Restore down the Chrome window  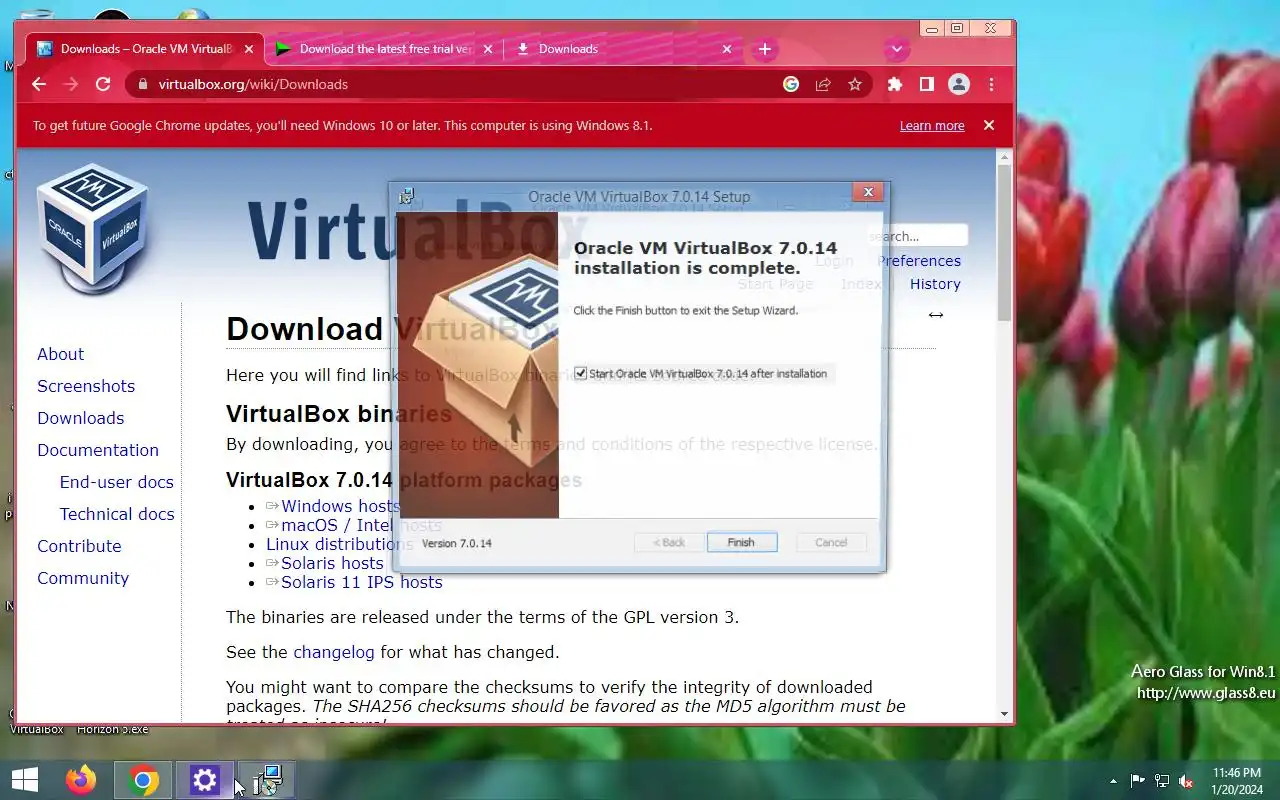pyautogui.click(x=957, y=28)
